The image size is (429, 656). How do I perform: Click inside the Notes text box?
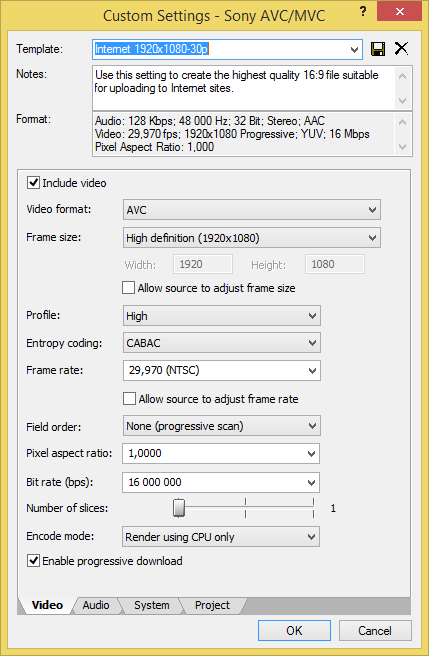click(243, 87)
